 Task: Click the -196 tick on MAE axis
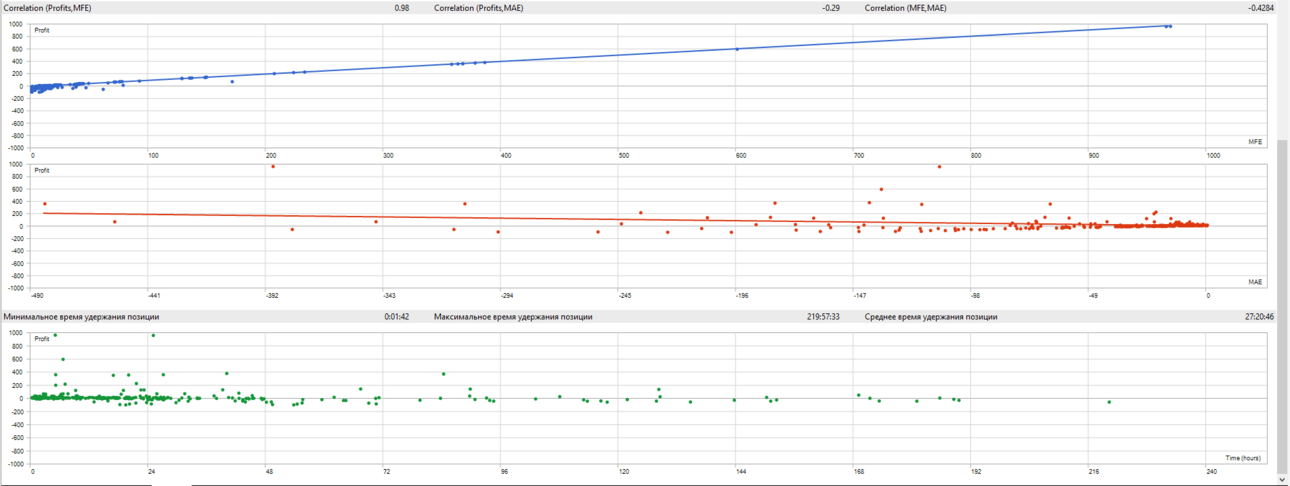point(742,296)
